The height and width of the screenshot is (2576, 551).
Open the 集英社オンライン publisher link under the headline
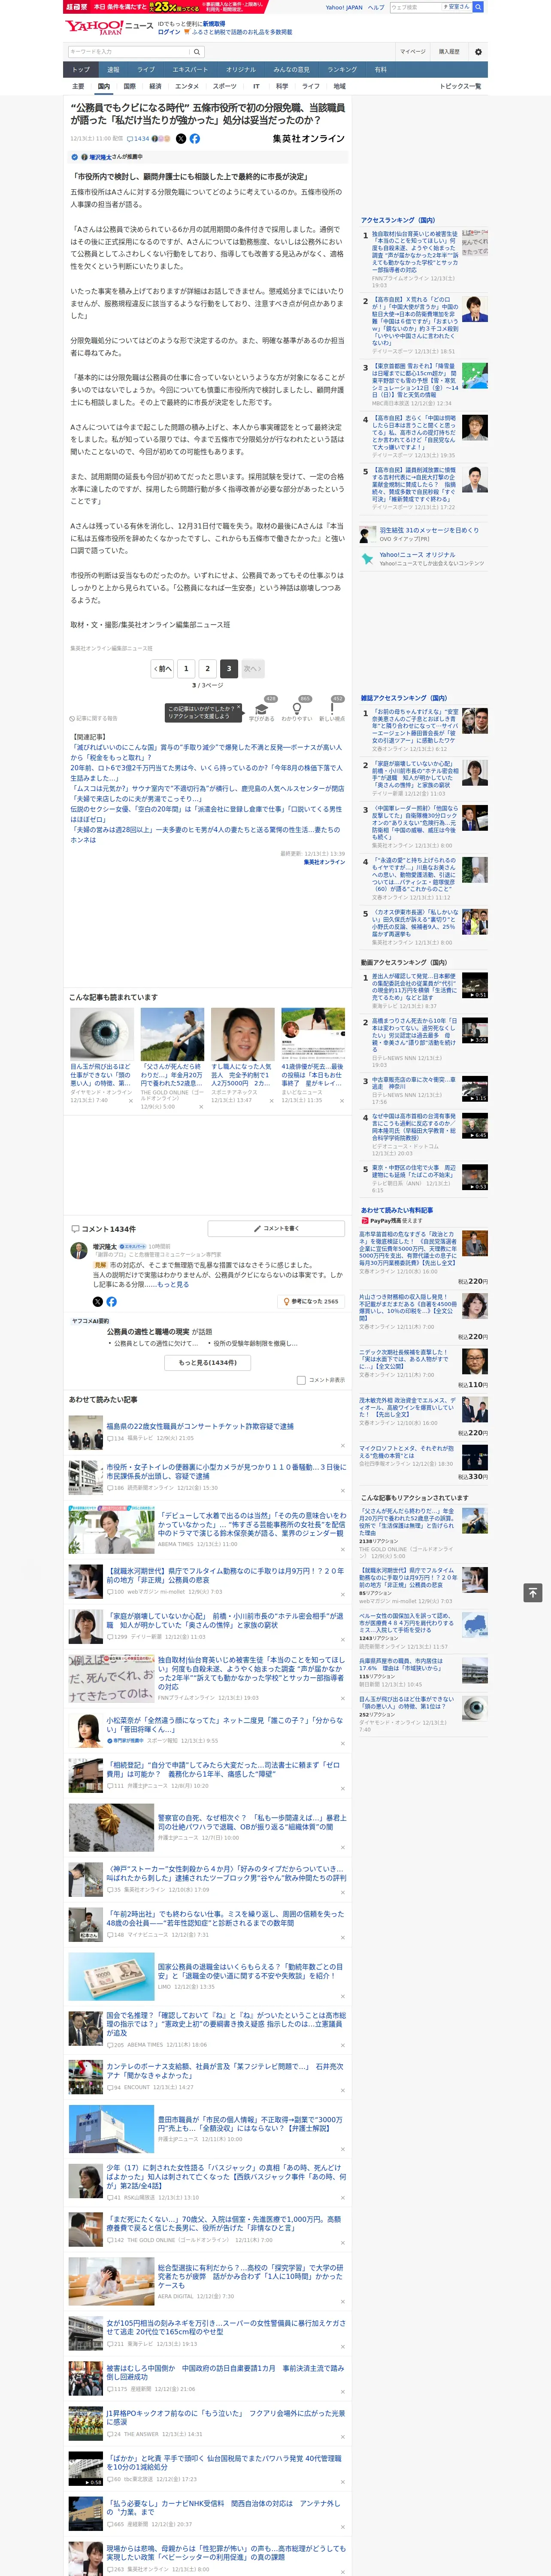click(x=308, y=139)
